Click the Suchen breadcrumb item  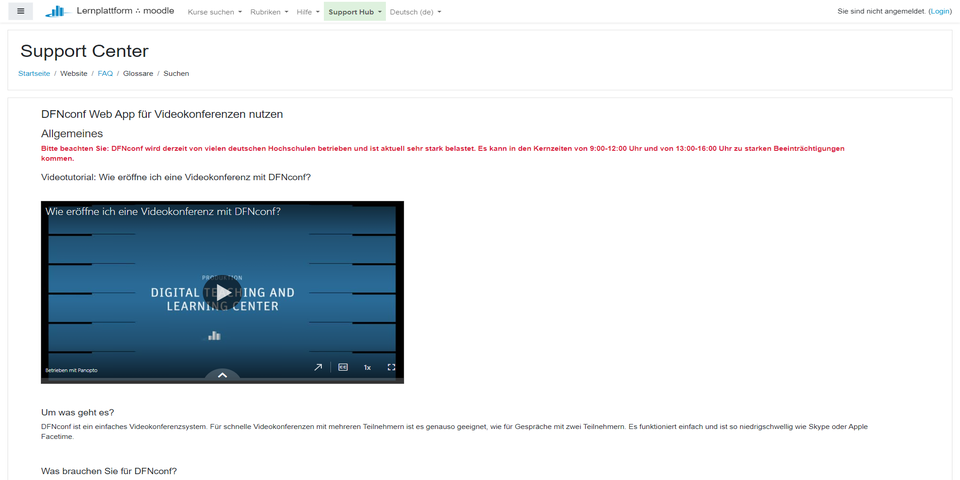[176, 73]
